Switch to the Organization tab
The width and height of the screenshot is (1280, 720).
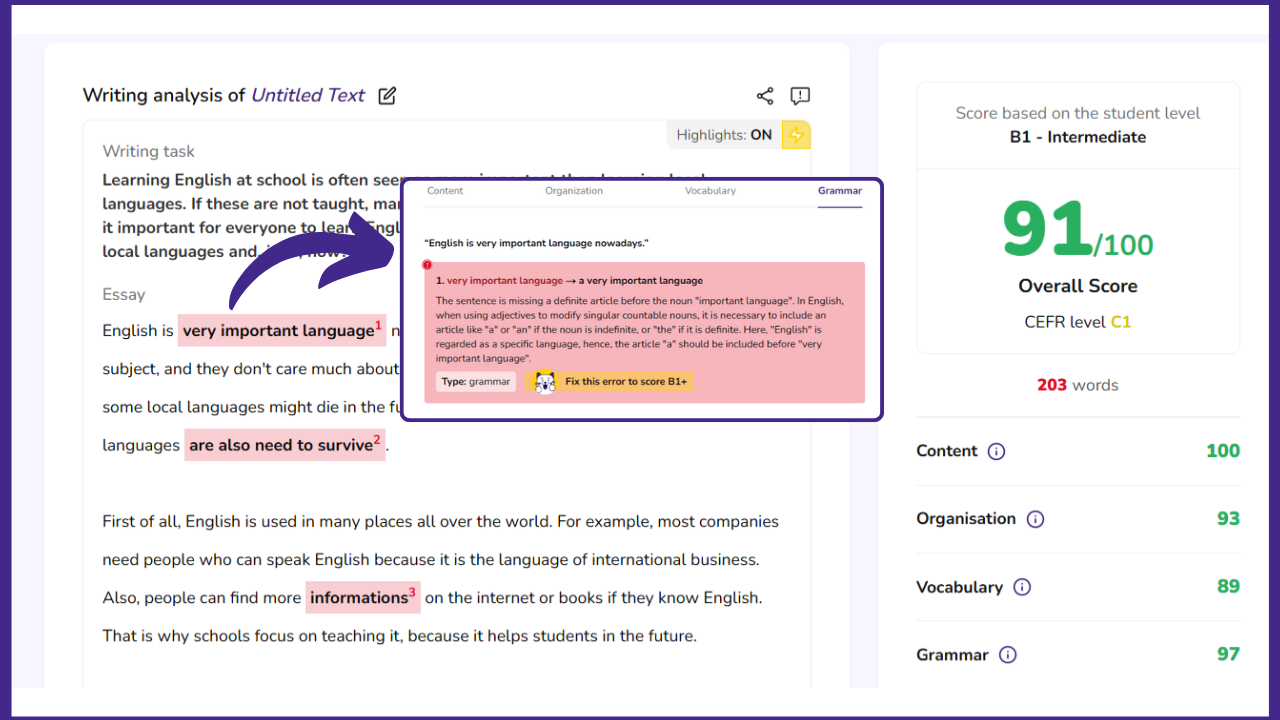[x=574, y=191]
